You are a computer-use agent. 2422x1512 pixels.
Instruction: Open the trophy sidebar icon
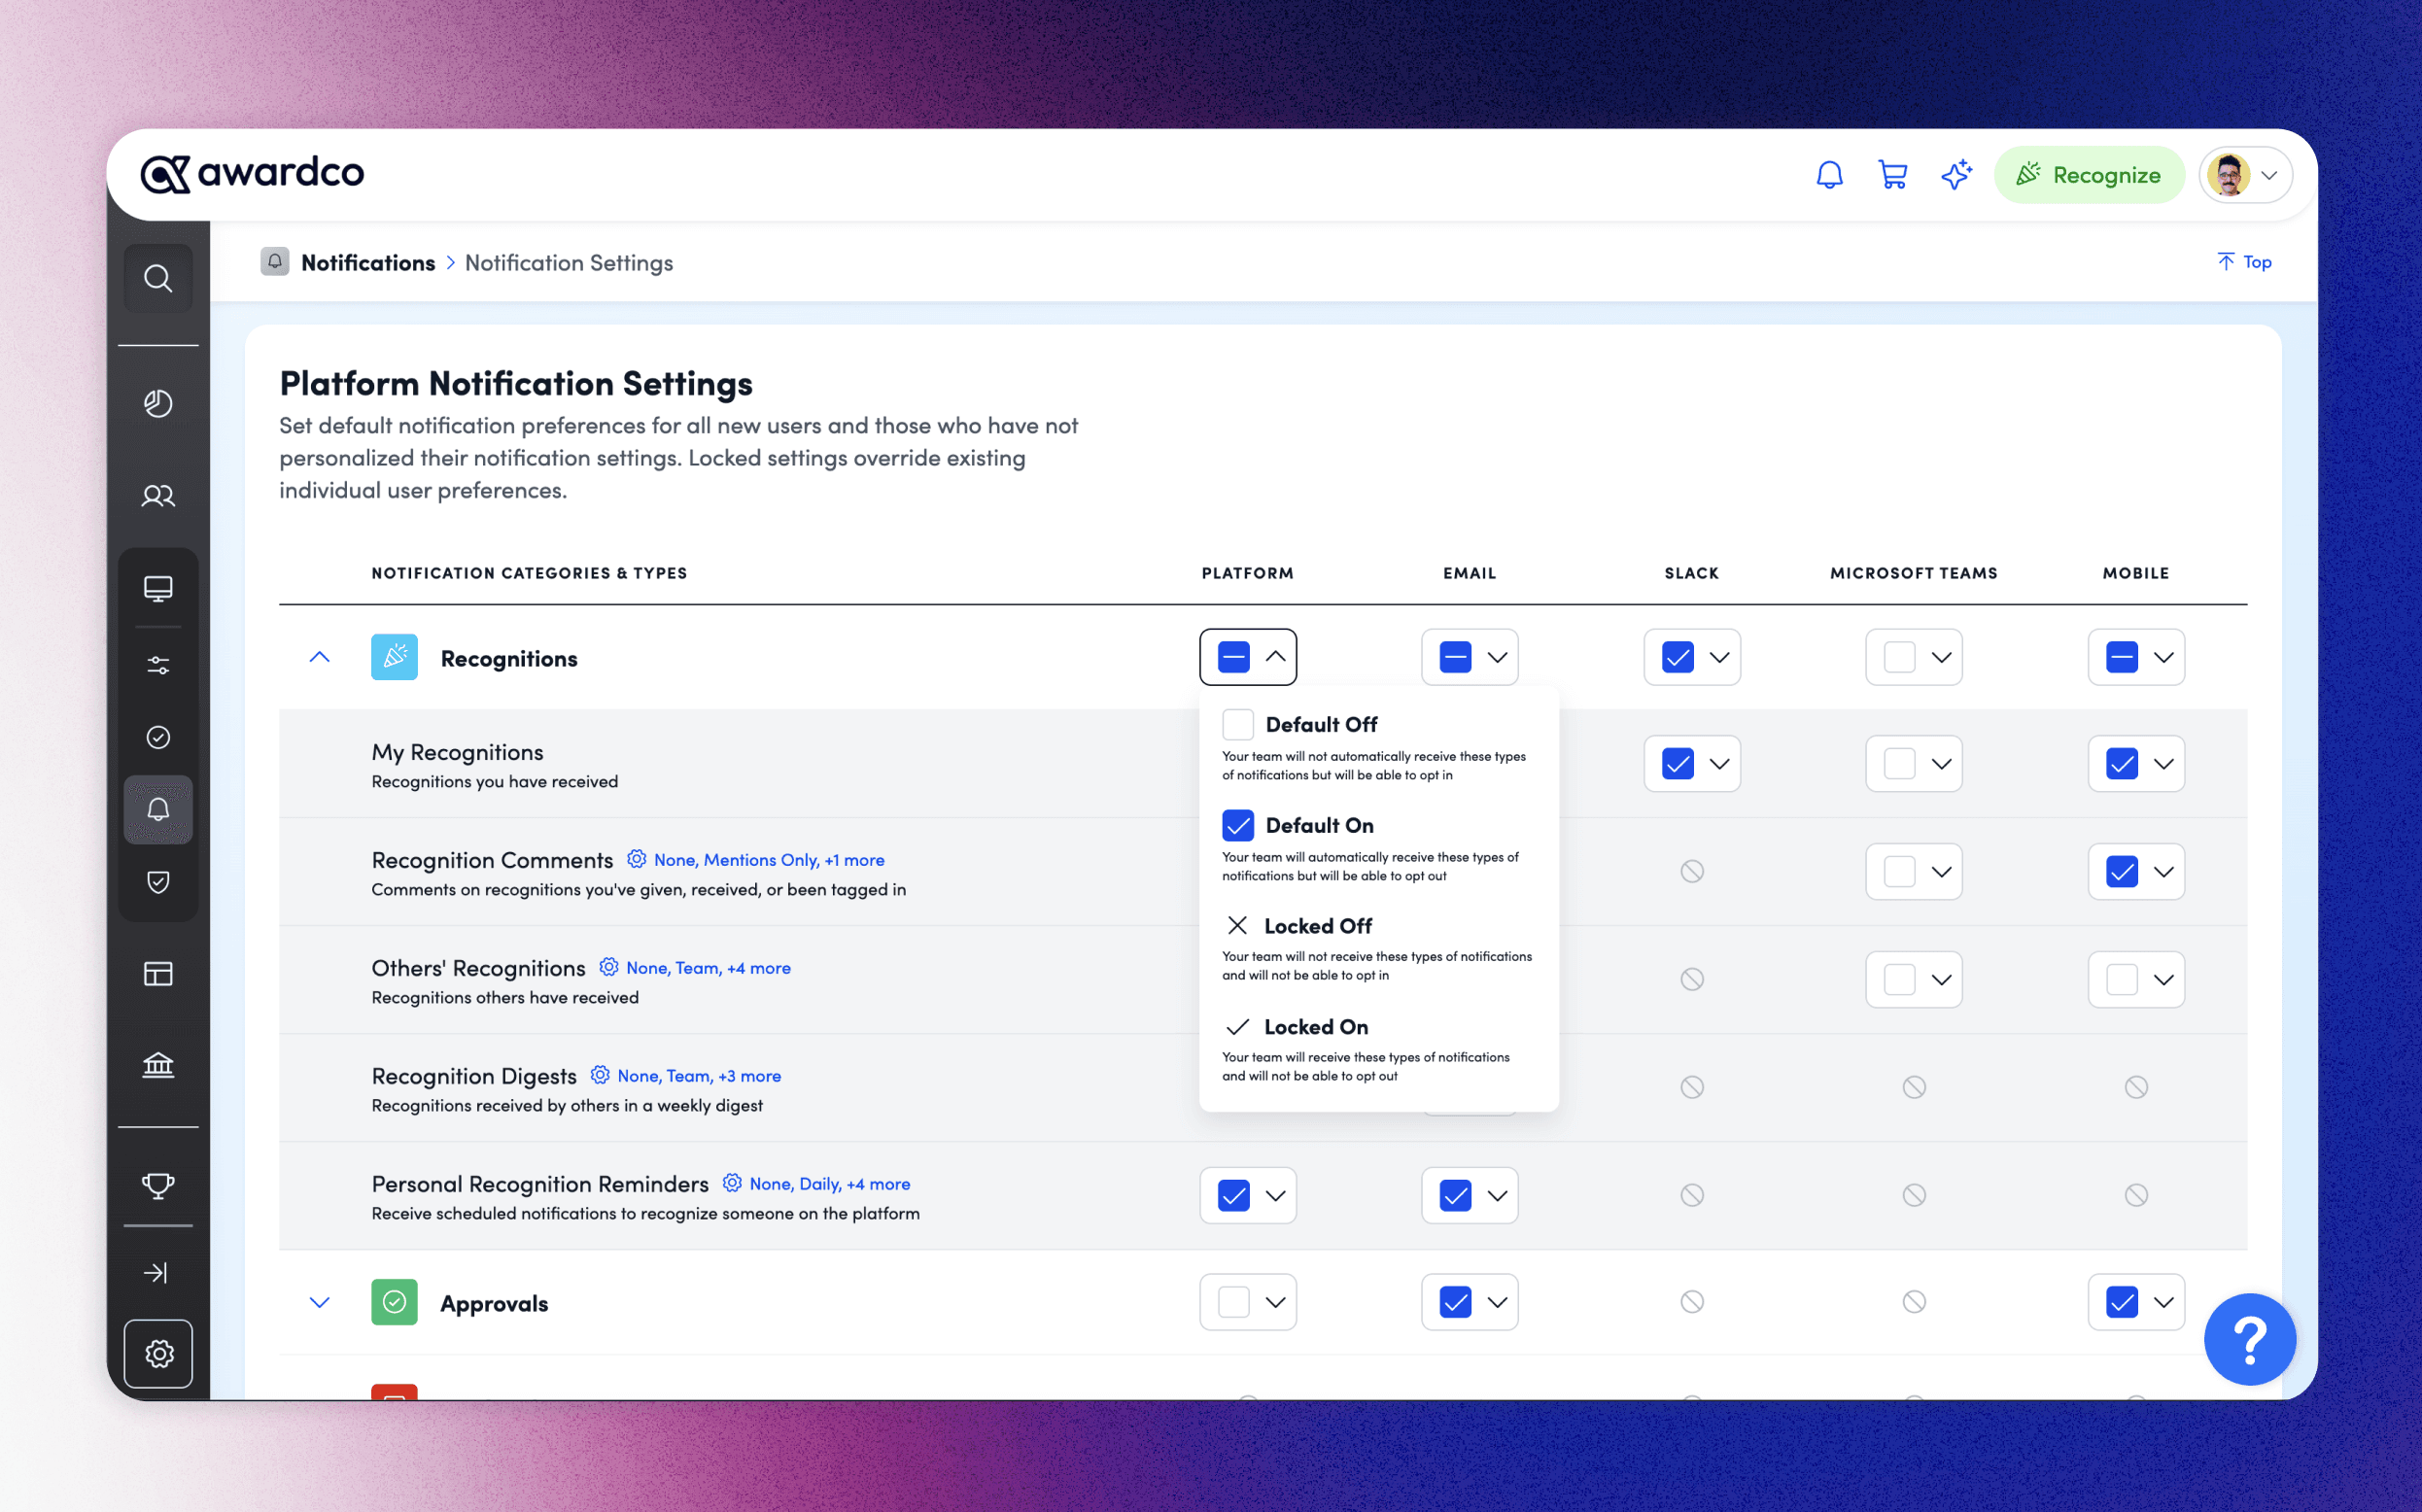[158, 1186]
